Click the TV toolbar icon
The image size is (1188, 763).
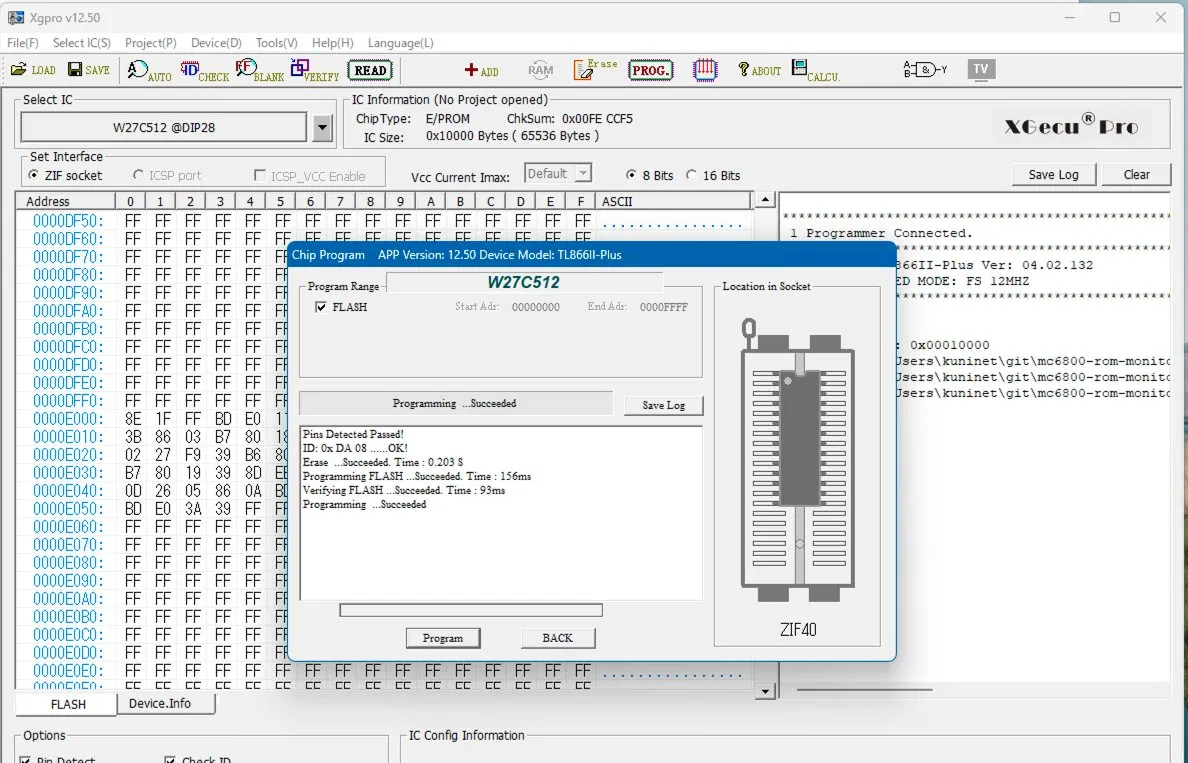pos(981,70)
